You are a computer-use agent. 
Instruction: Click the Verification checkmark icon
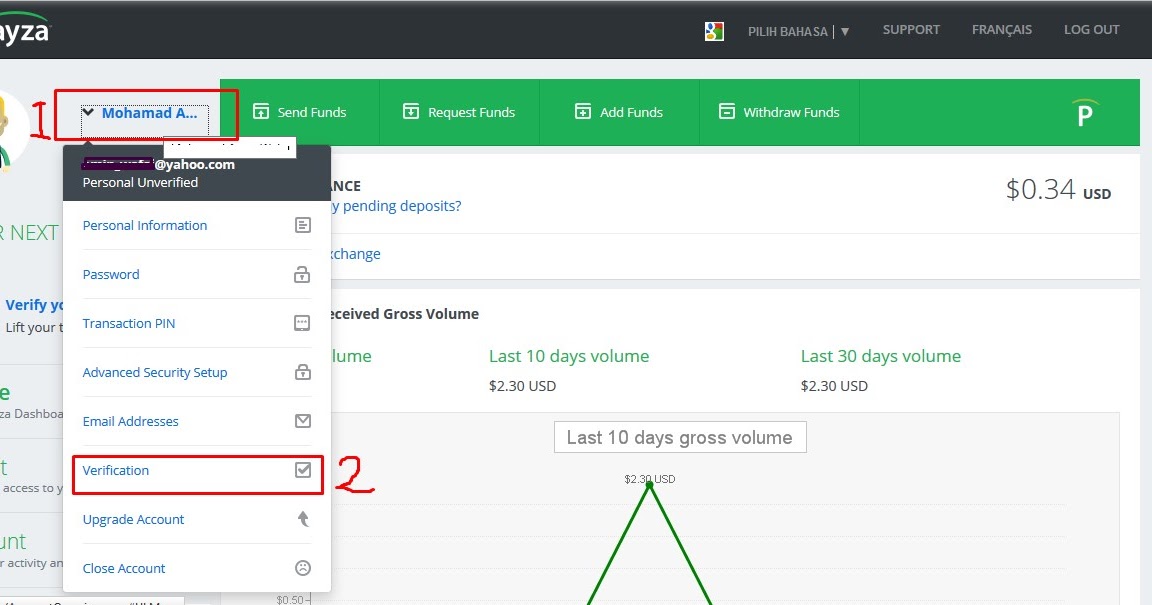pyautogui.click(x=303, y=470)
